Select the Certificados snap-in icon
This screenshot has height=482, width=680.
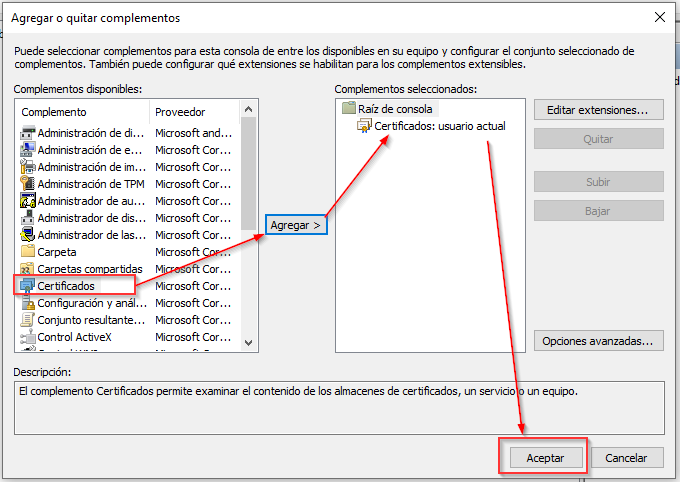[28, 286]
